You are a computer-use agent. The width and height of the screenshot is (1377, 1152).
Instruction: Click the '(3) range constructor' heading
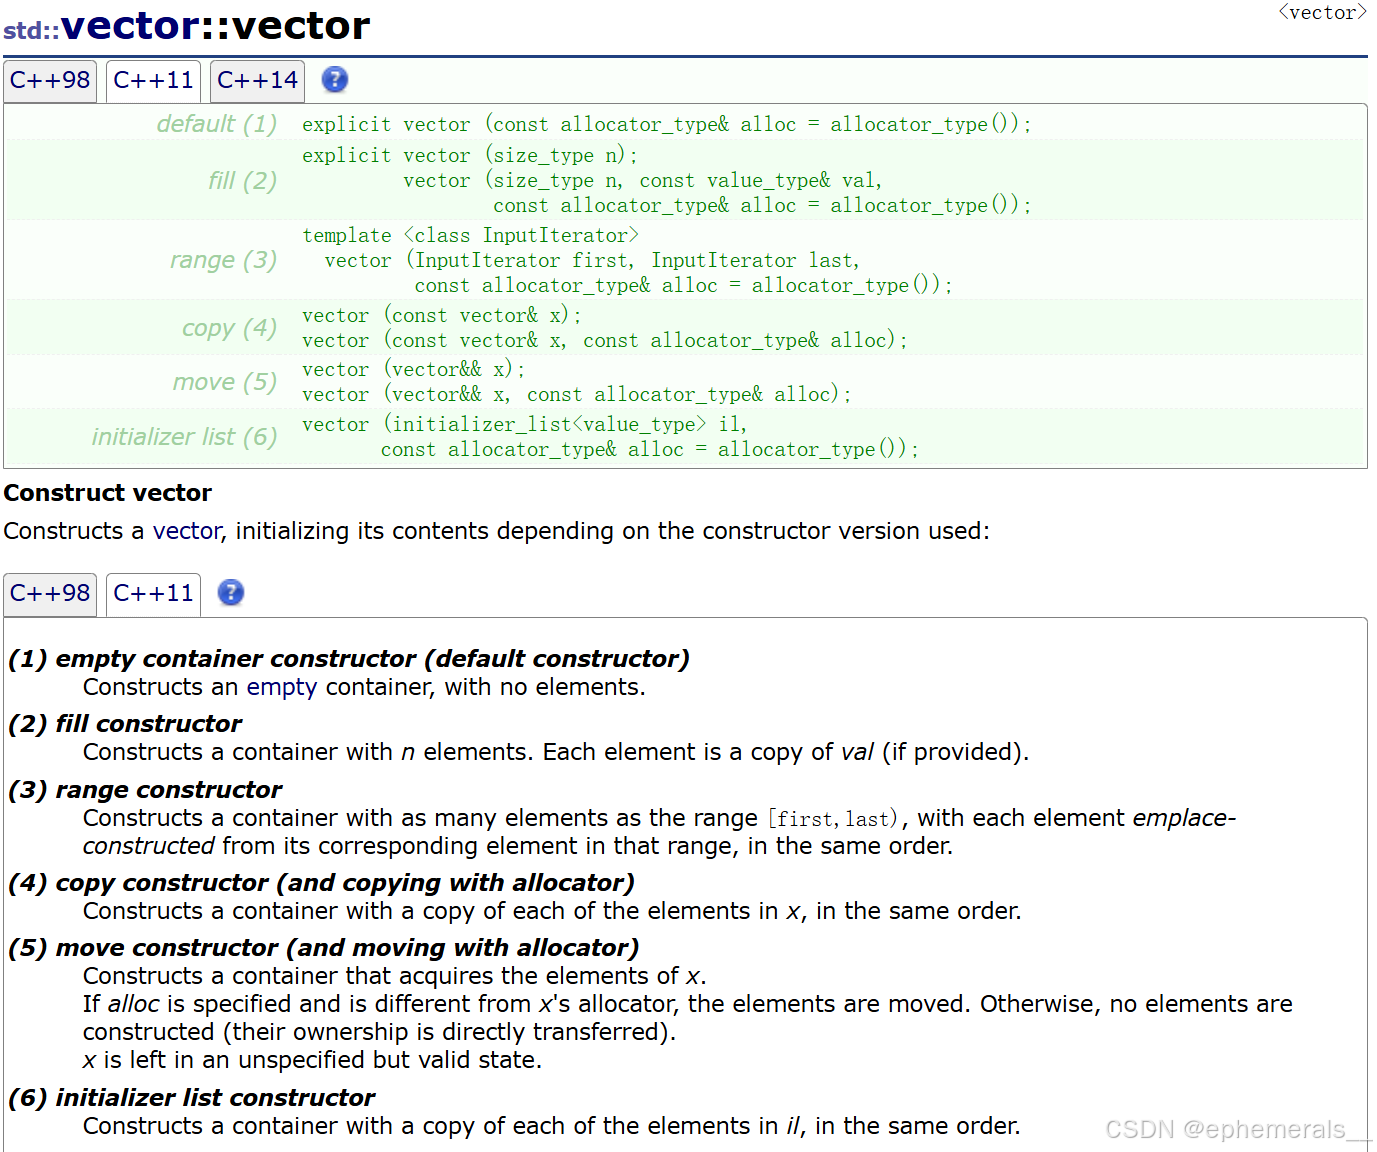pos(145,790)
